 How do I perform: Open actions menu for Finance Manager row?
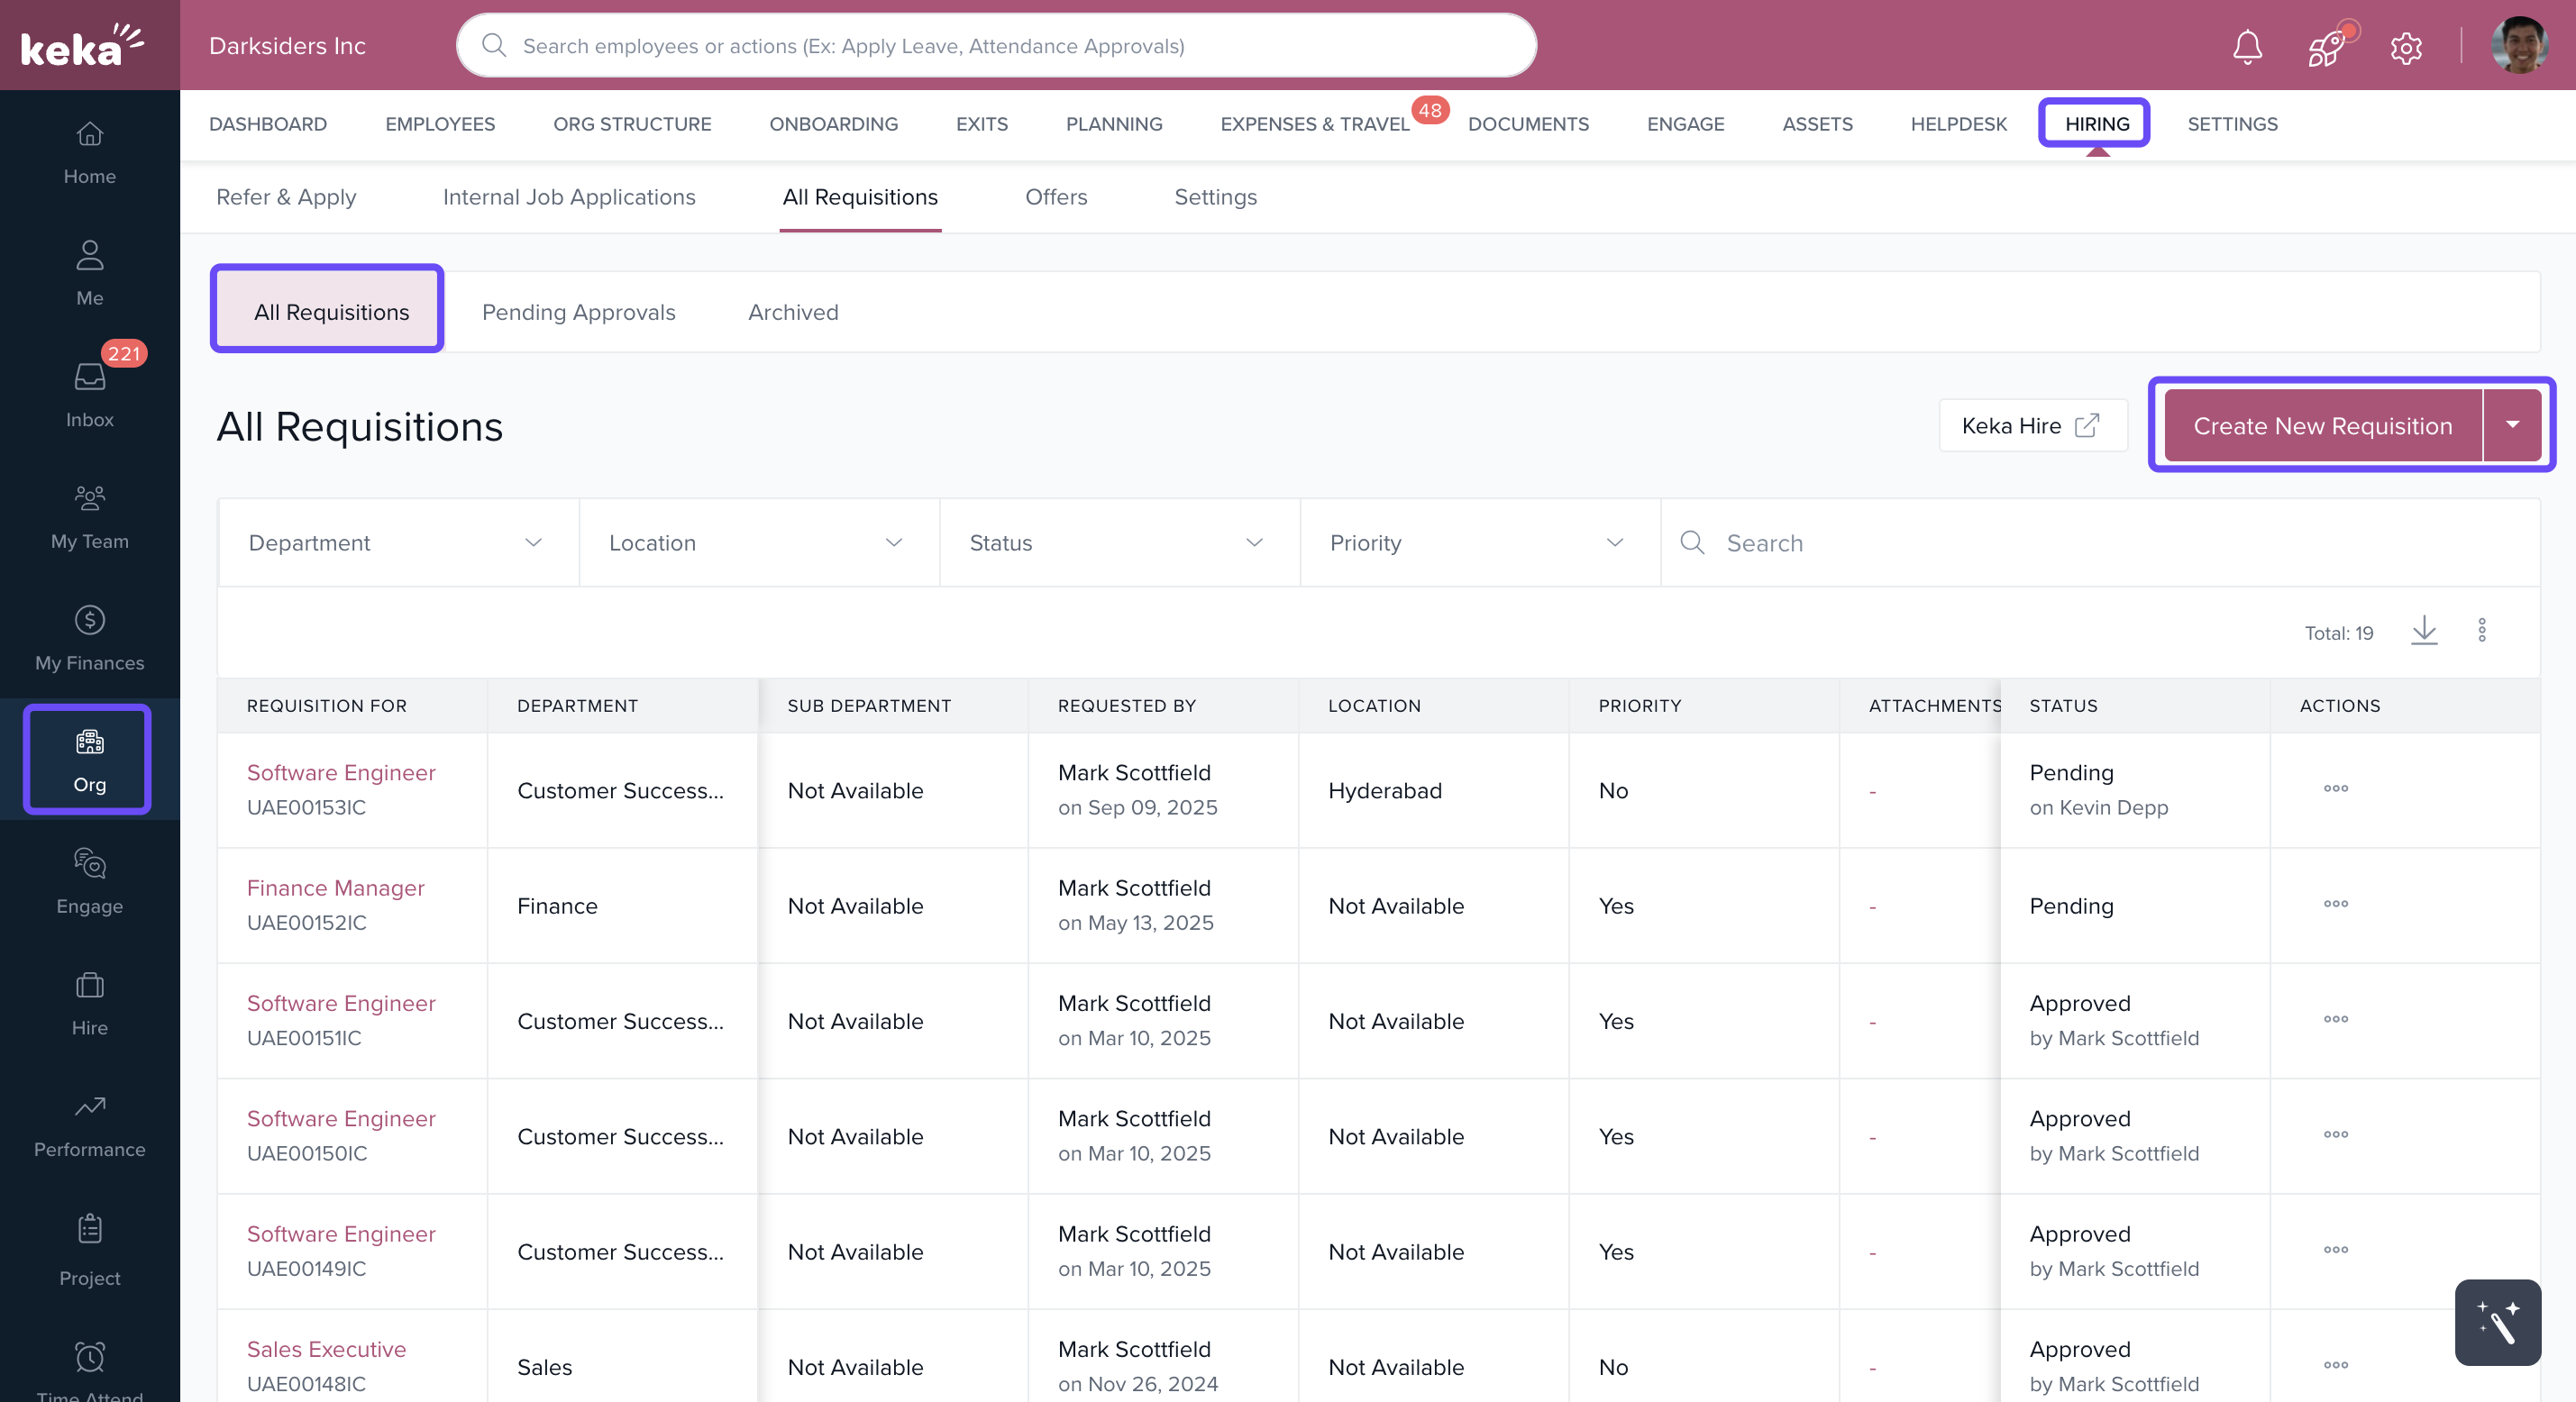point(2335,904)
